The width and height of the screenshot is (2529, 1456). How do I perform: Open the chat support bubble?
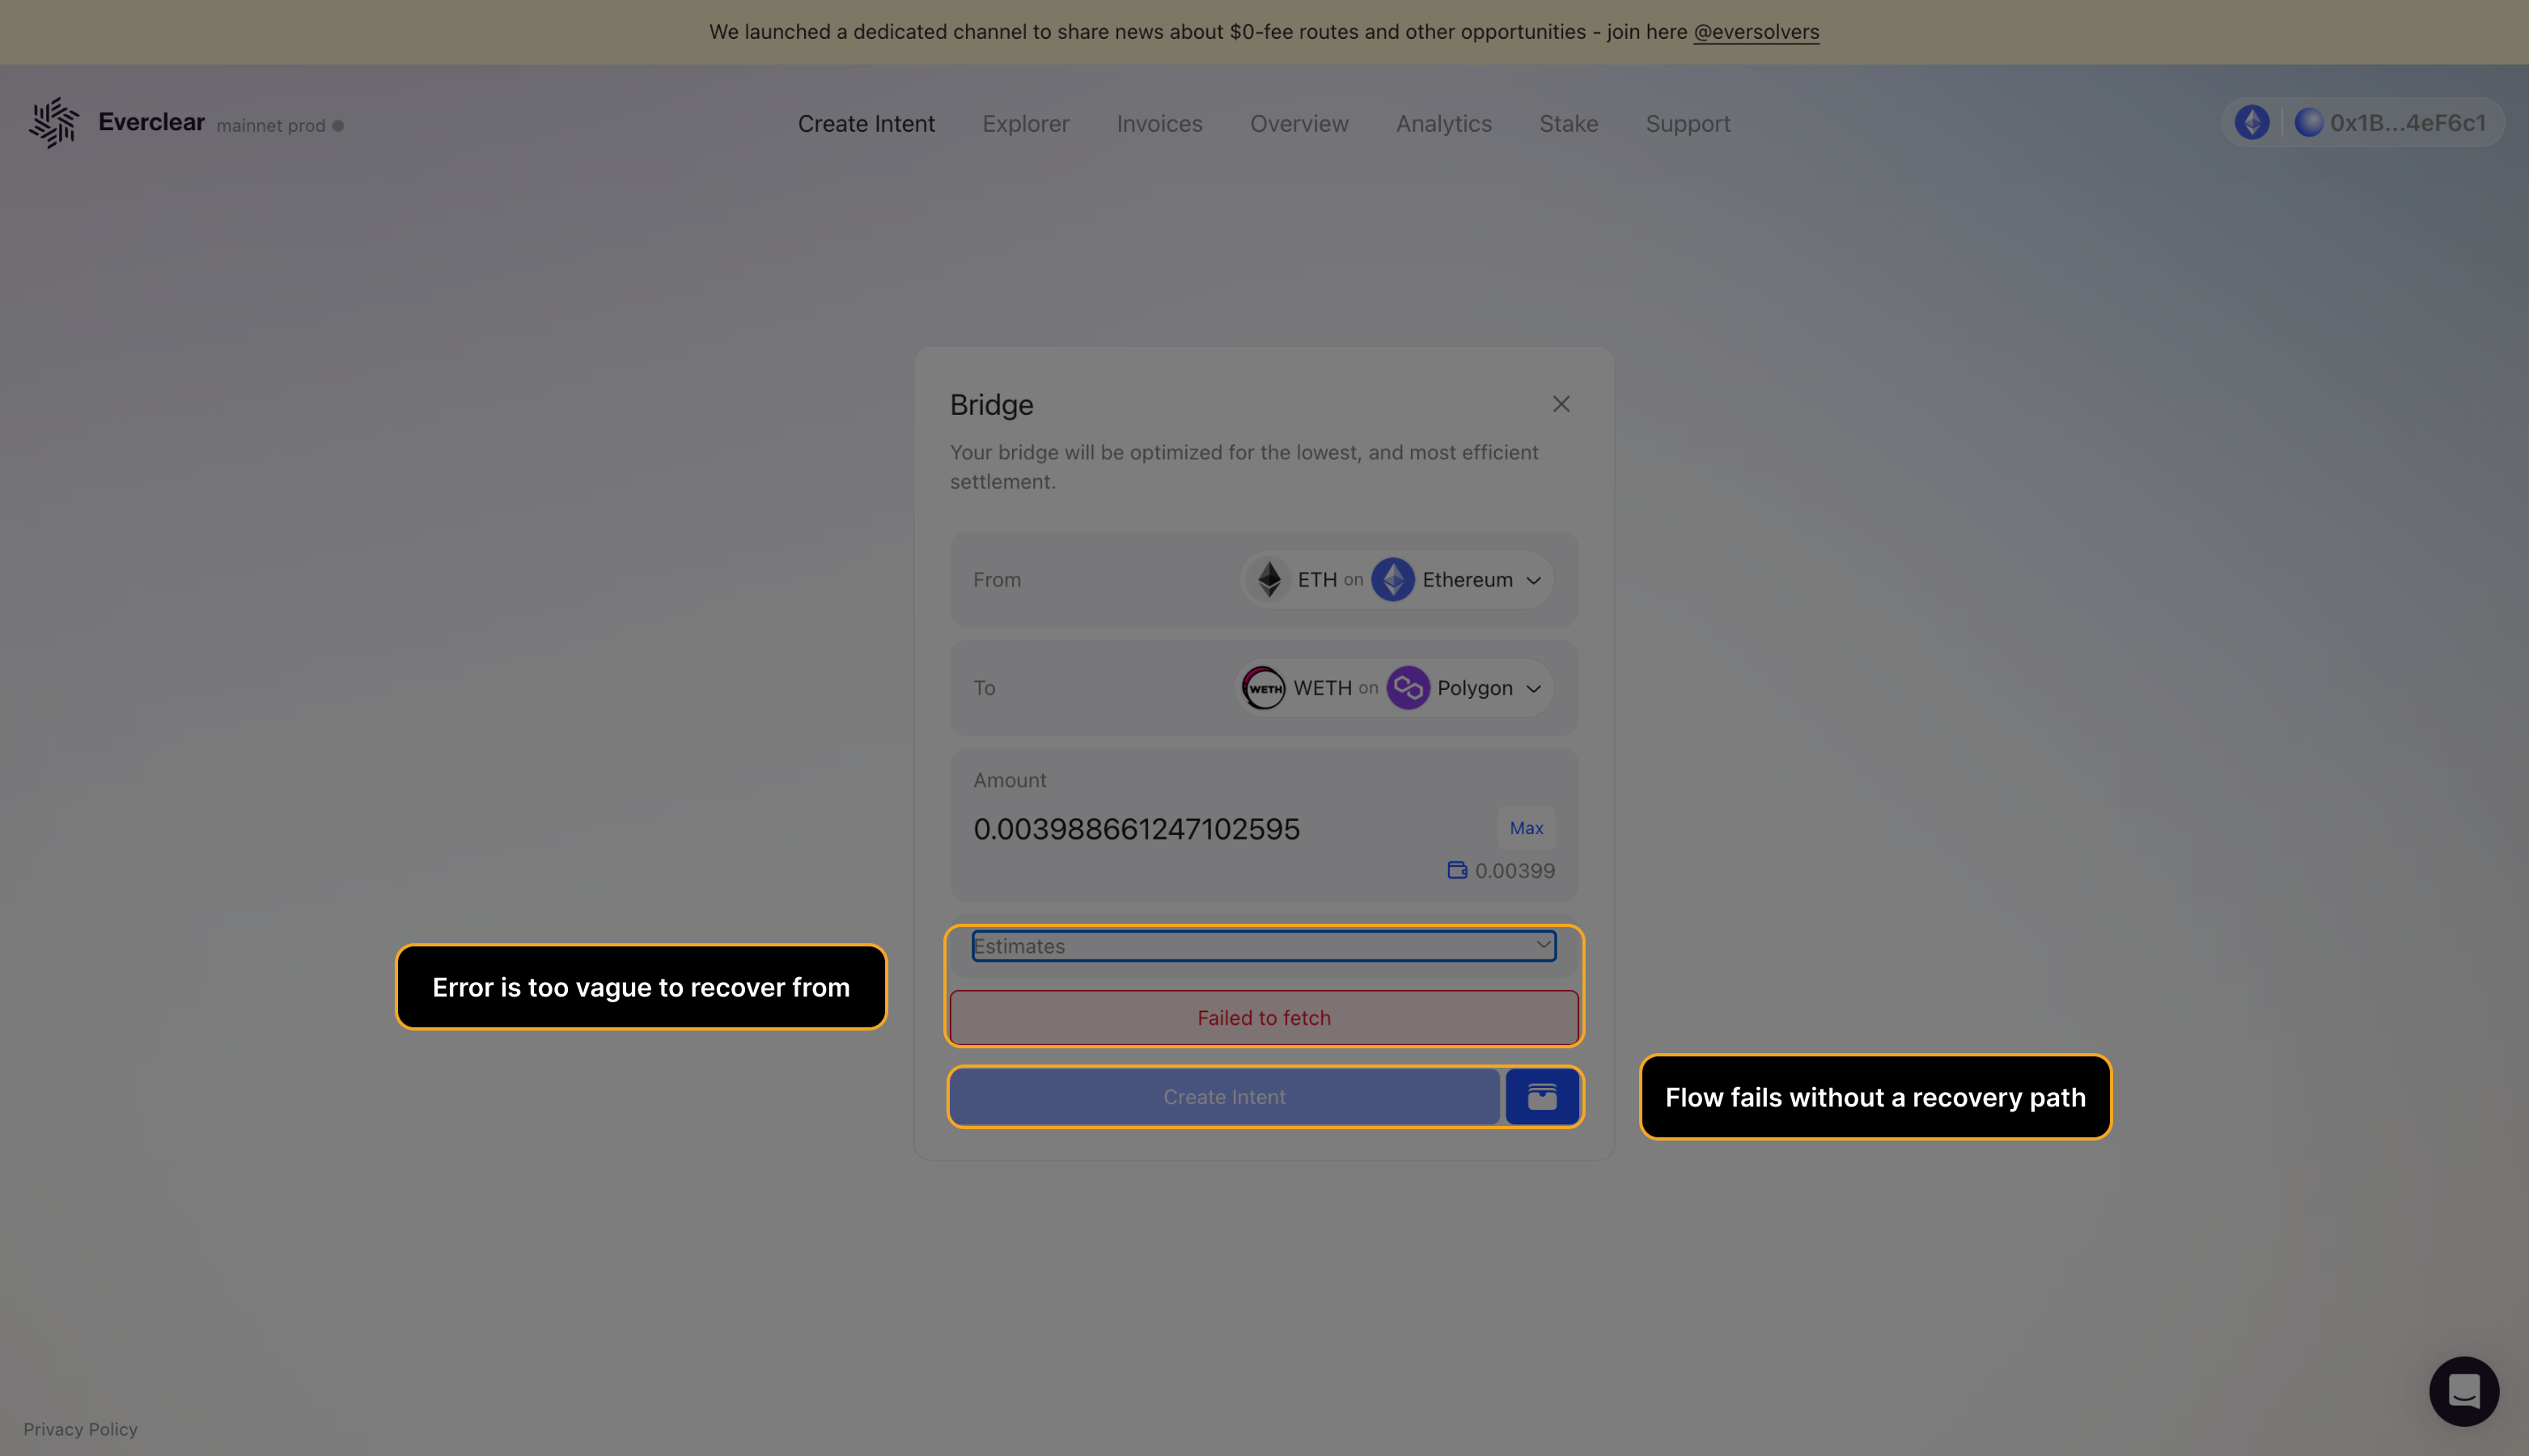point(2464,1391)
